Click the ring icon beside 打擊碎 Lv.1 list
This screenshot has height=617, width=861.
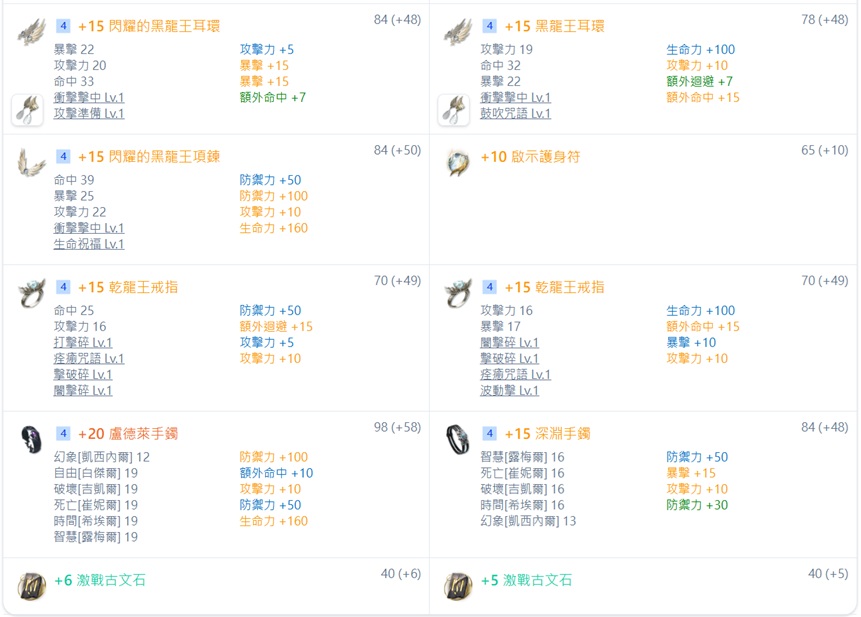pos(31,293)
